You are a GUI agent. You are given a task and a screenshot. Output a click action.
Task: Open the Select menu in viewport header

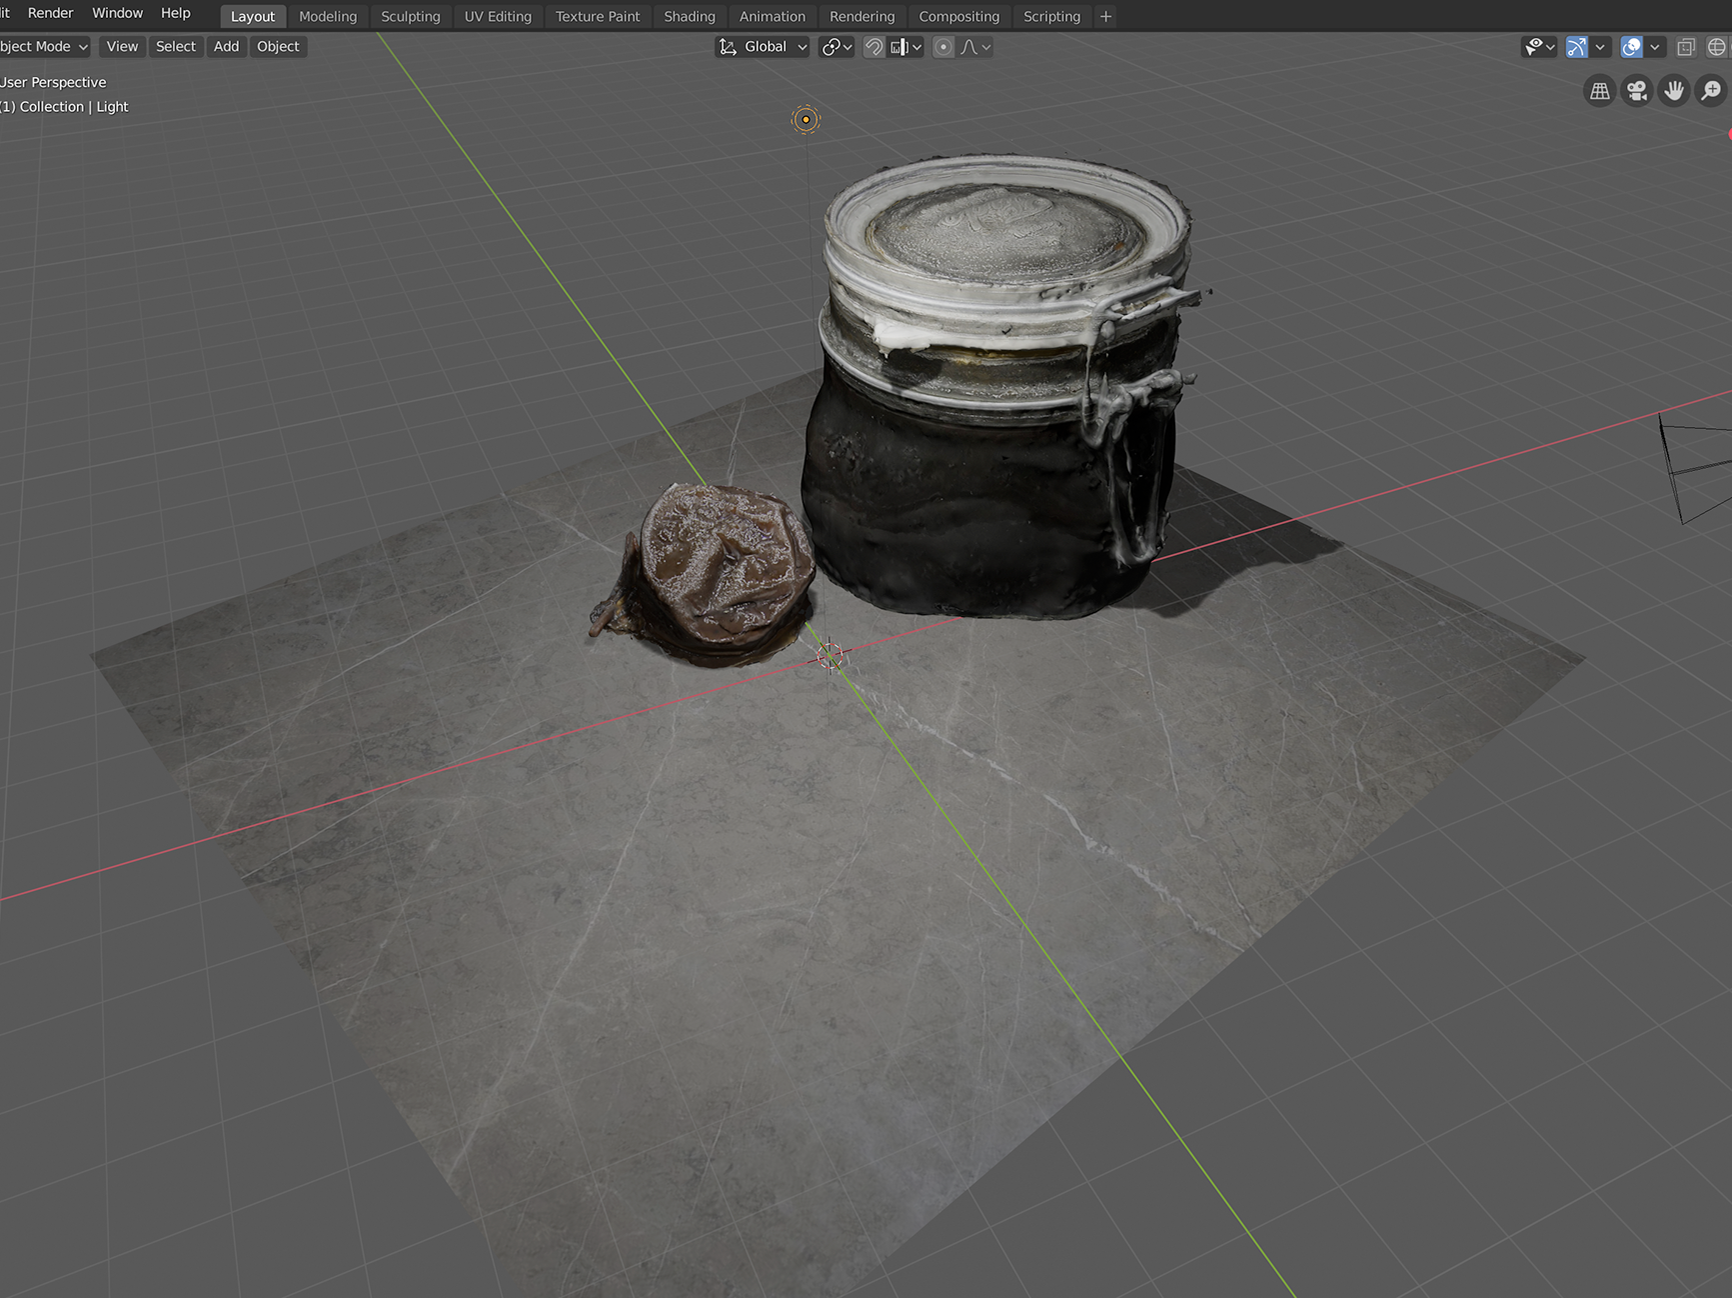click(x=176, y=47)
